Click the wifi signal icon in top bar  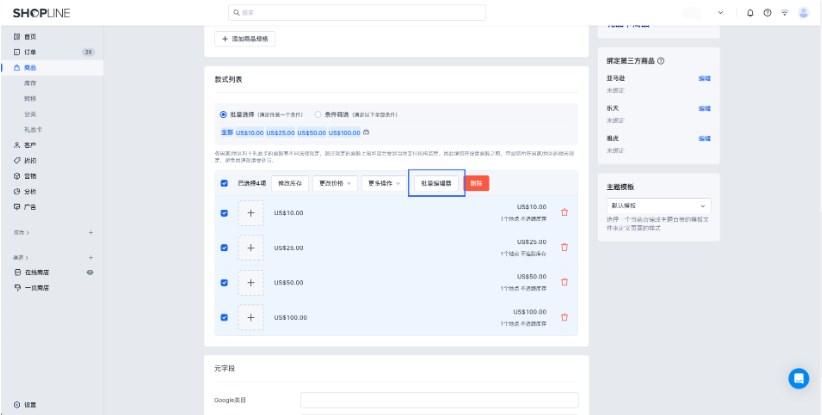coord(784,13)
